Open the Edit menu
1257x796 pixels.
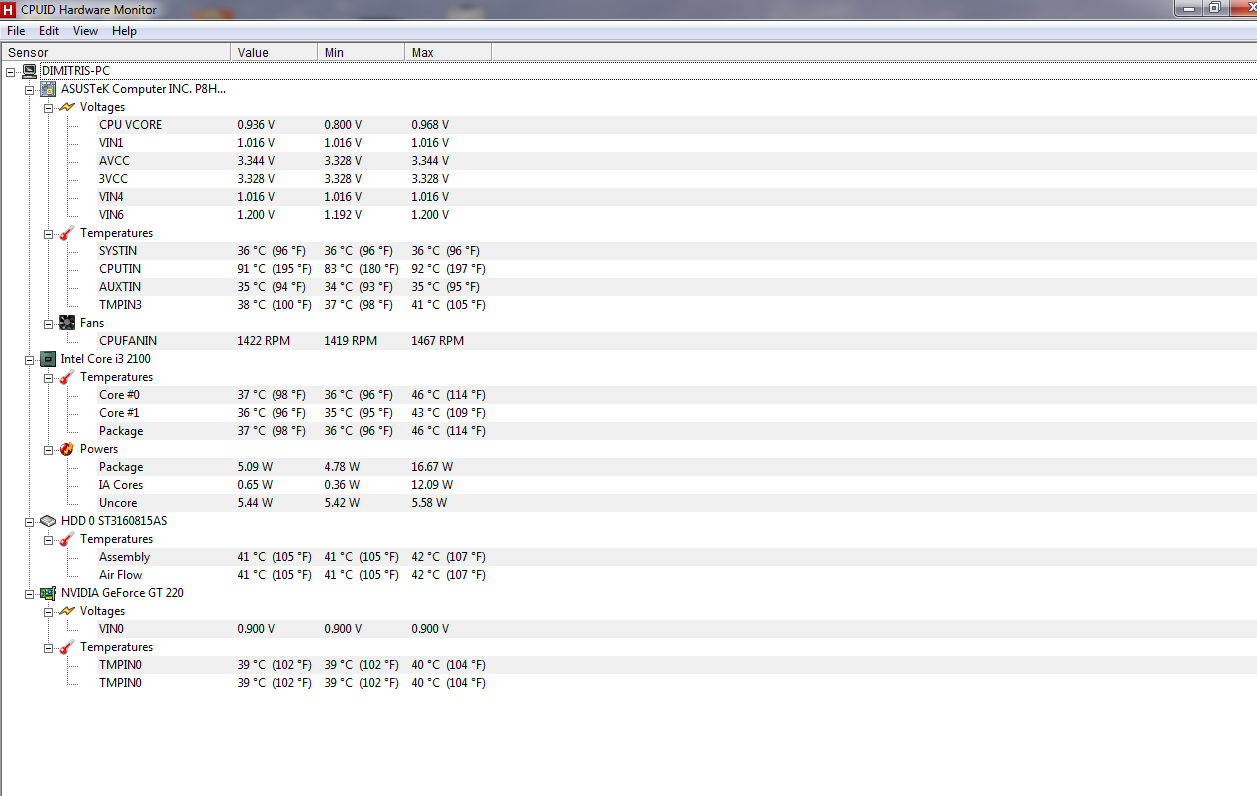click(49, 31)
